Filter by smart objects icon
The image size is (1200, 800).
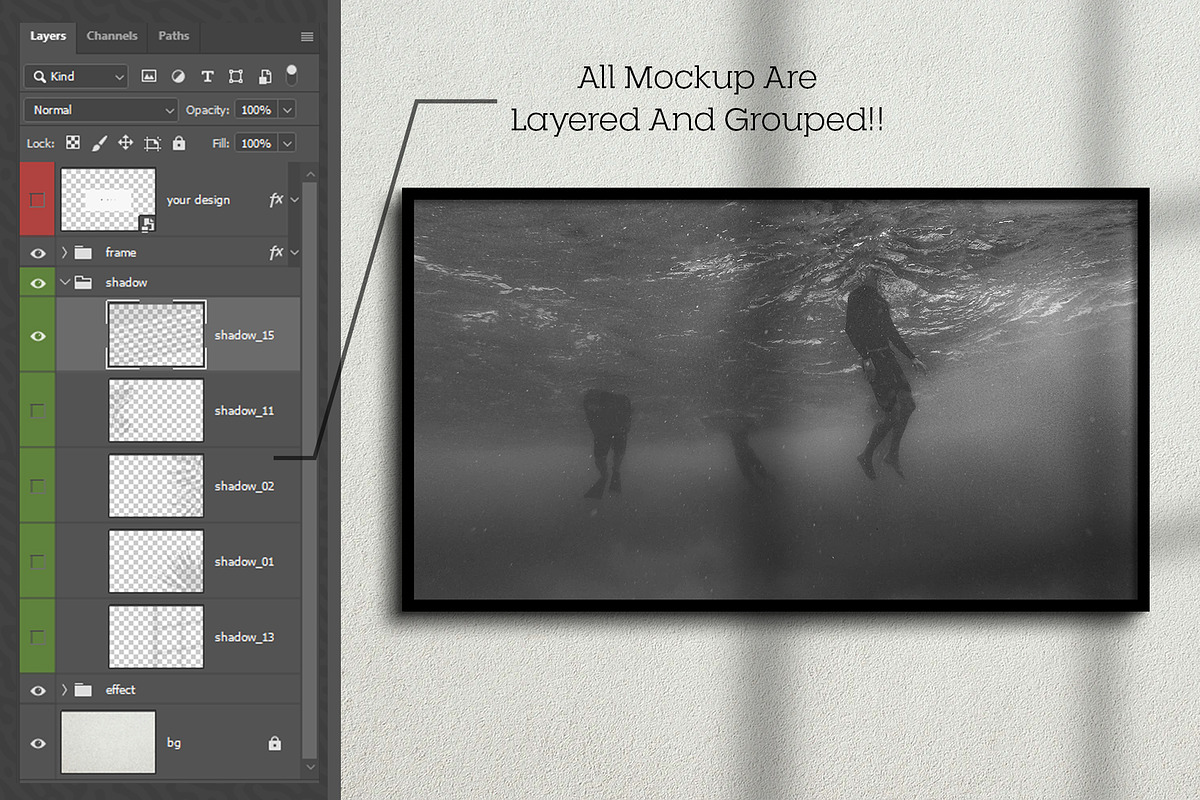pos(265,76)
